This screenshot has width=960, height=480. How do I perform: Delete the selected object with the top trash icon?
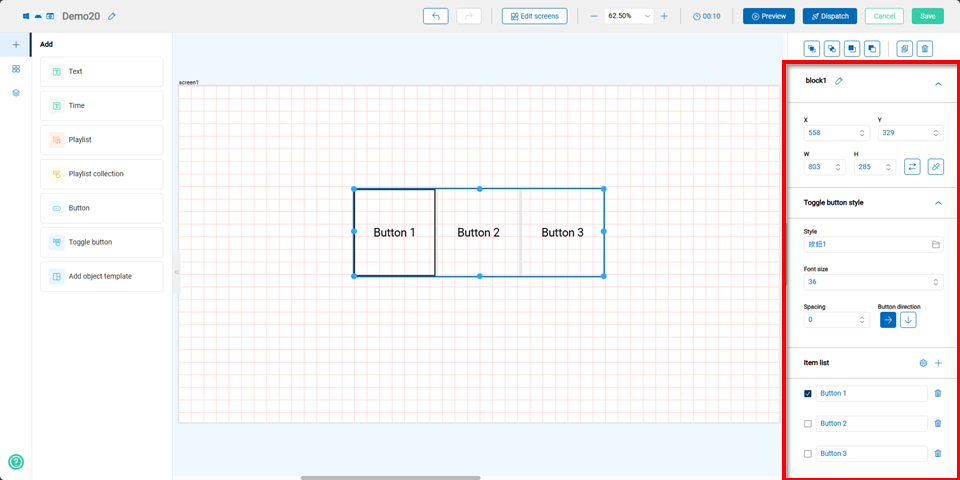click(x=925, y=48)
